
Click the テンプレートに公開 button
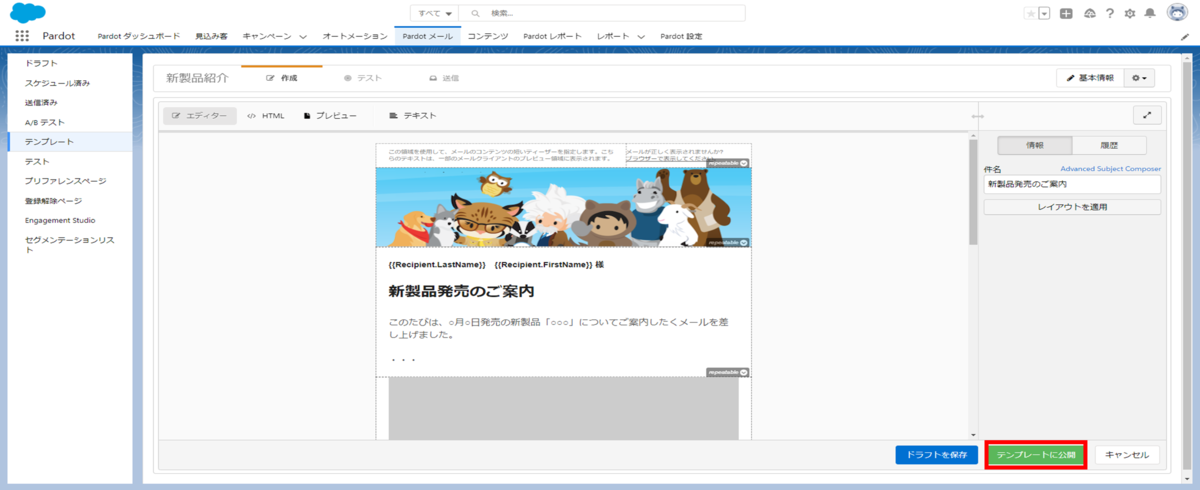(1035, 455)
